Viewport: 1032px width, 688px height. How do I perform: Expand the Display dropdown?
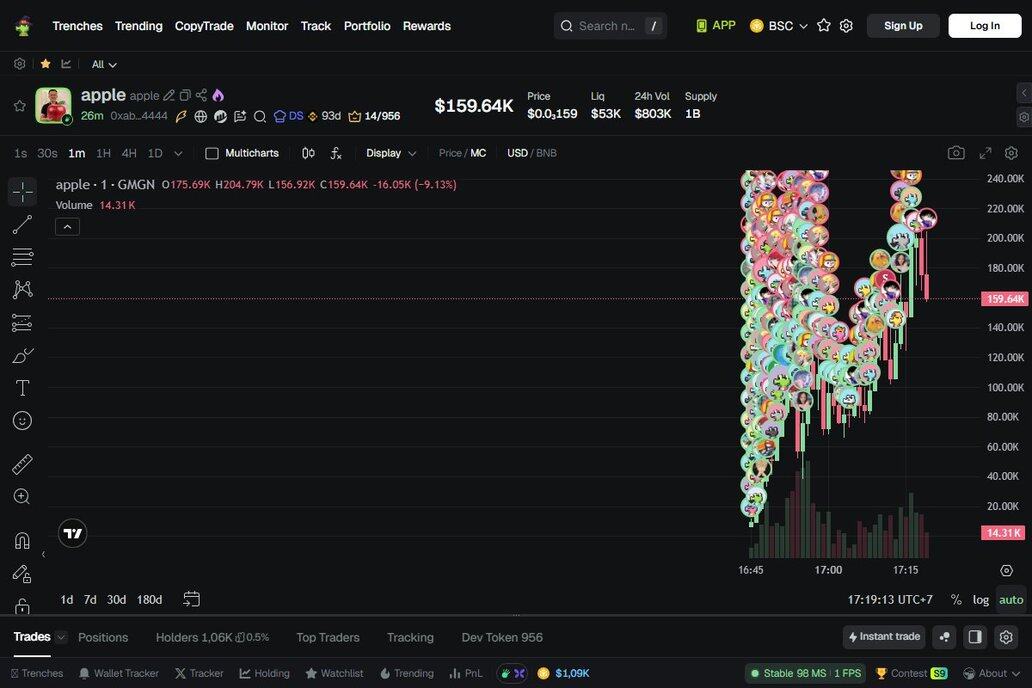click(391, 153)
